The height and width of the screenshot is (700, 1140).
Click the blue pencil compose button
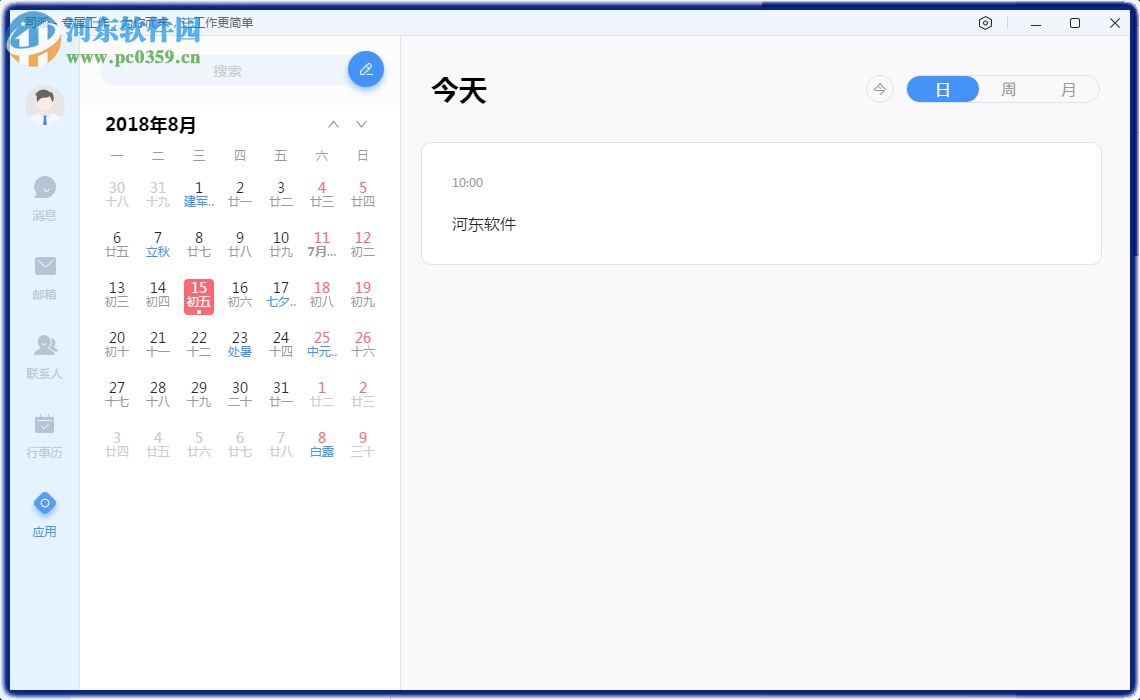tap(366, 69)
